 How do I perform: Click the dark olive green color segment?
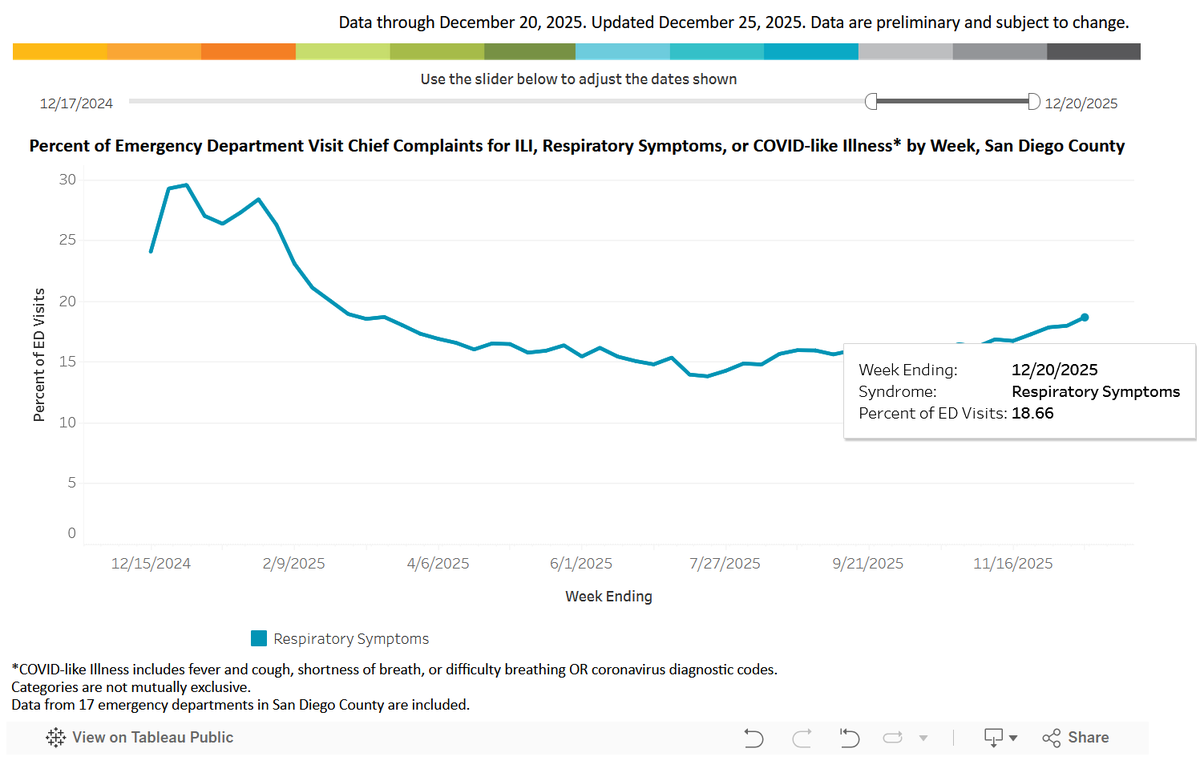pyautogui.click(x=530, y=51)
